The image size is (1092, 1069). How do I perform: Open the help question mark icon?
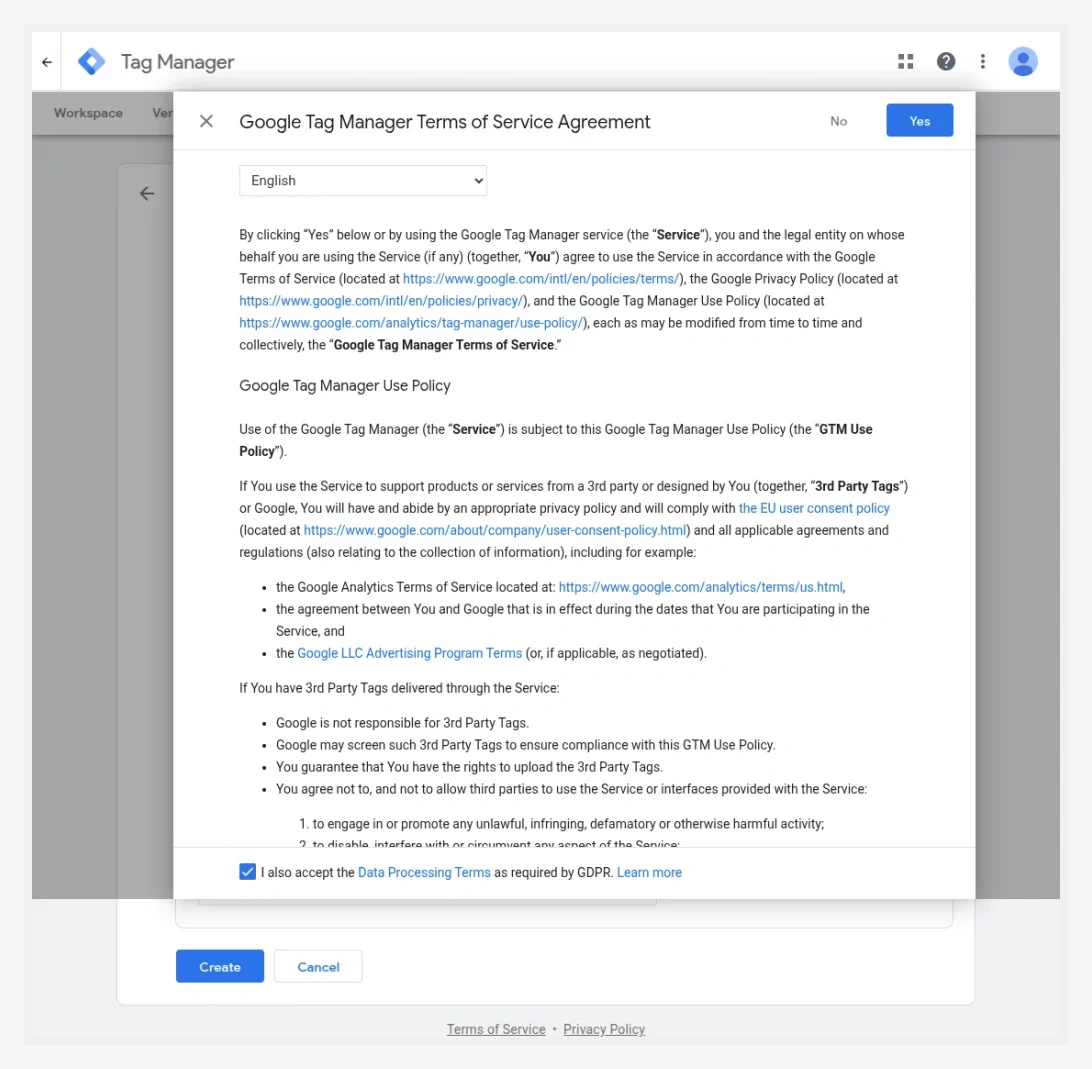[x=946, y=61]
